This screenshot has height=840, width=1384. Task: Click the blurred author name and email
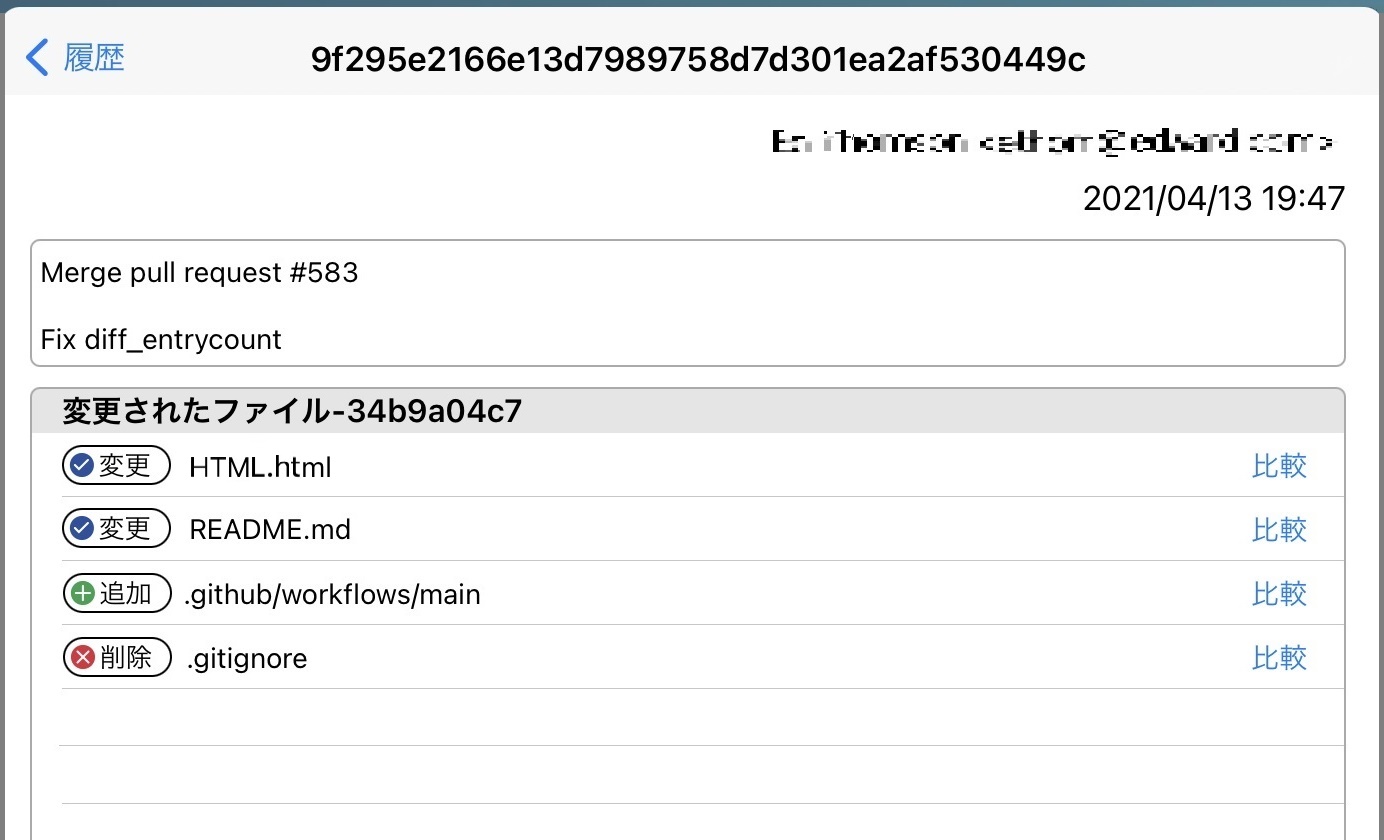coord(1052,142)
